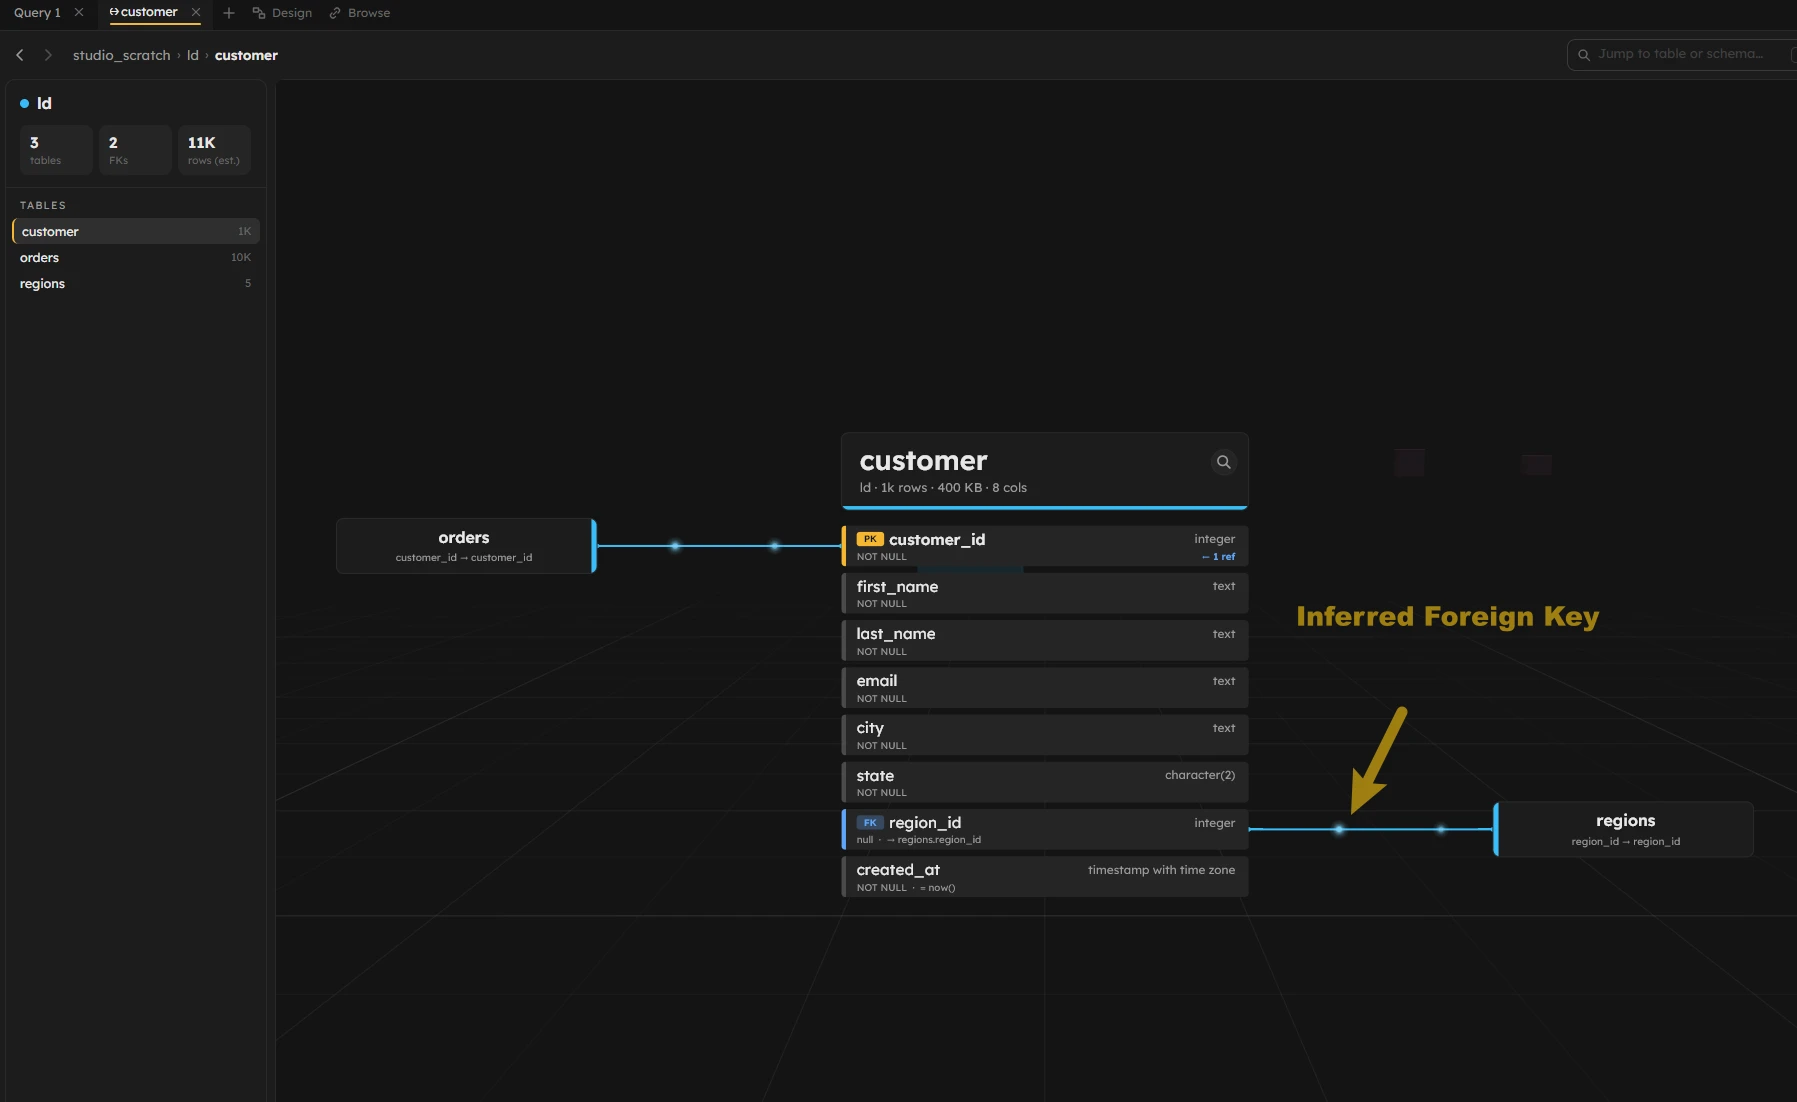Go back with the left chevron
Viewport: 1797px width, 1102px height.
tap(20, 55)
